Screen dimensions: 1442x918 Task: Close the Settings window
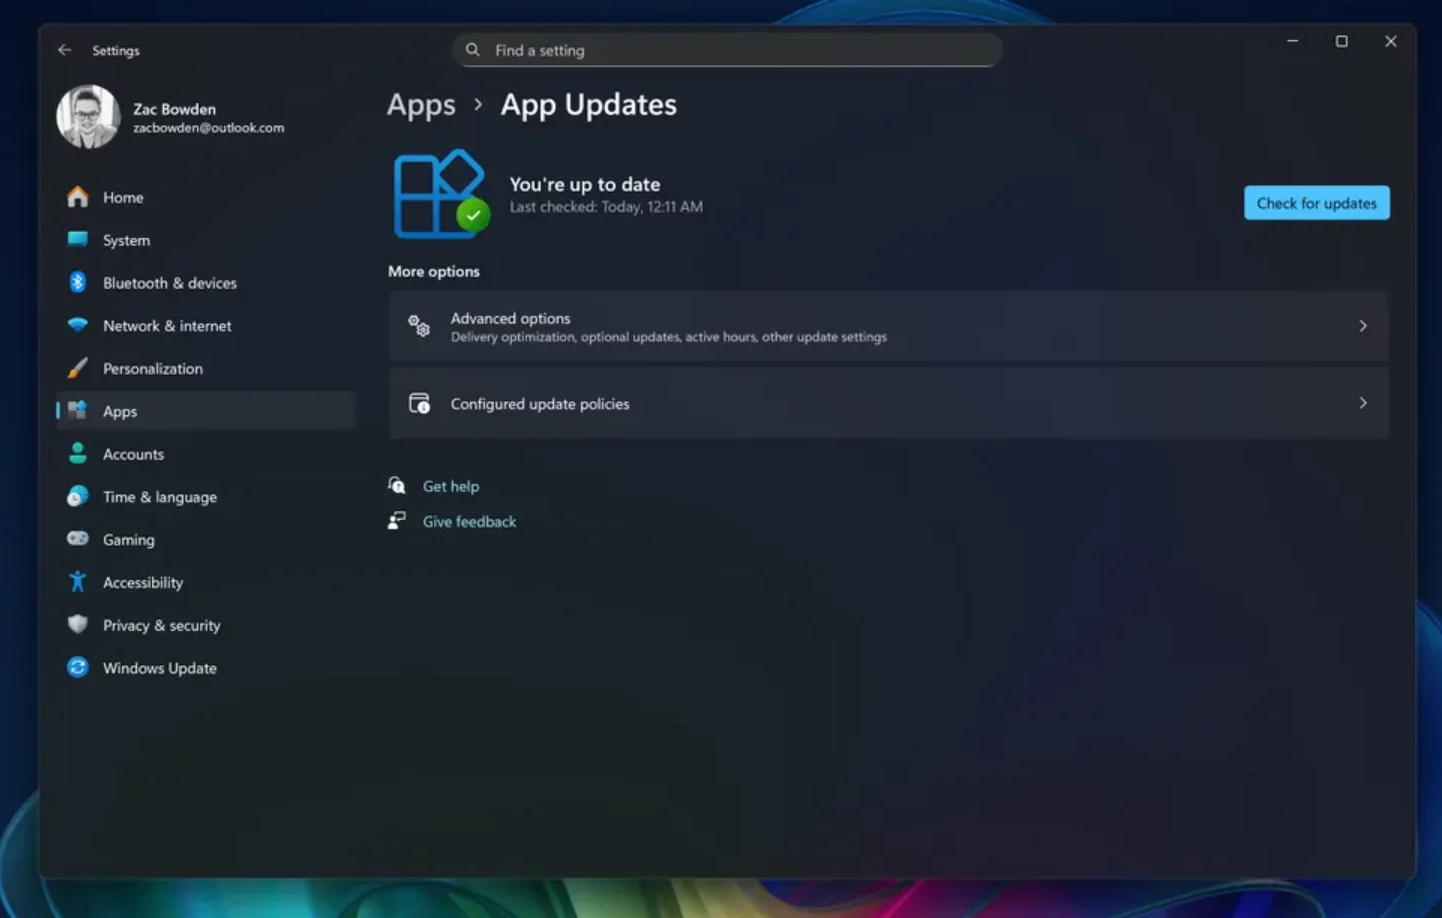point(1390,41)
